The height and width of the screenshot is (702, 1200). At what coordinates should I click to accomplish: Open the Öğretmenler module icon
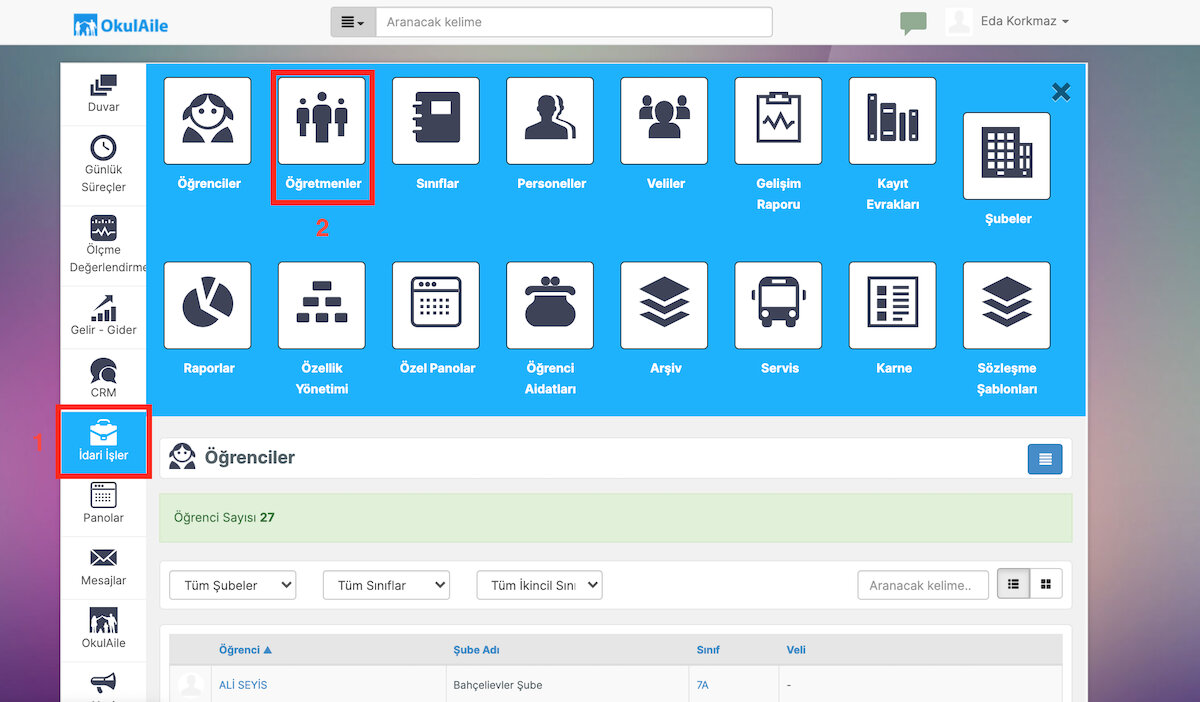pos(322,121)
